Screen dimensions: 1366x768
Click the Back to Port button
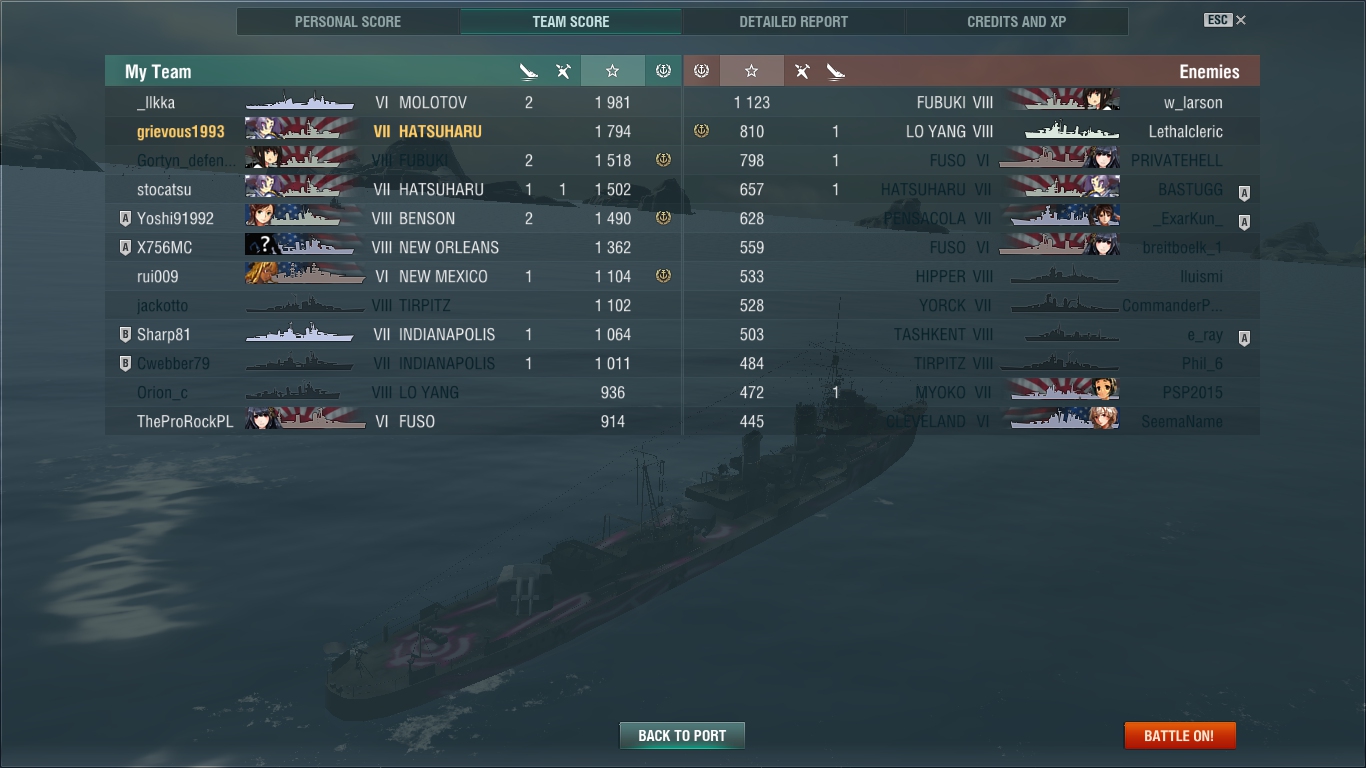[682, 735]
